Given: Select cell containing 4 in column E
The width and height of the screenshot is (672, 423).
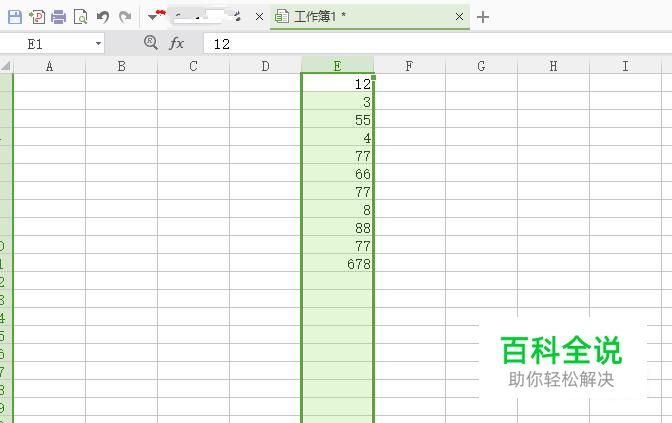Looking at the screenshot, I should [x=338, y=137].
